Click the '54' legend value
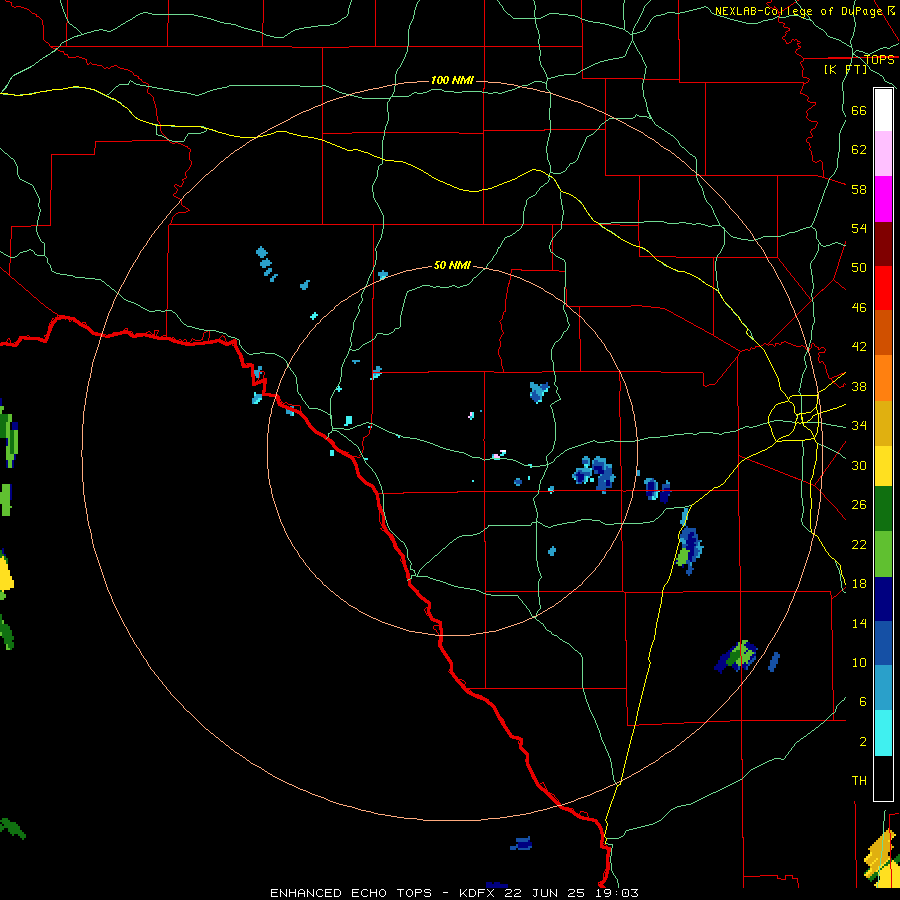Screen dimensions: 900x900 click(859, 228)
